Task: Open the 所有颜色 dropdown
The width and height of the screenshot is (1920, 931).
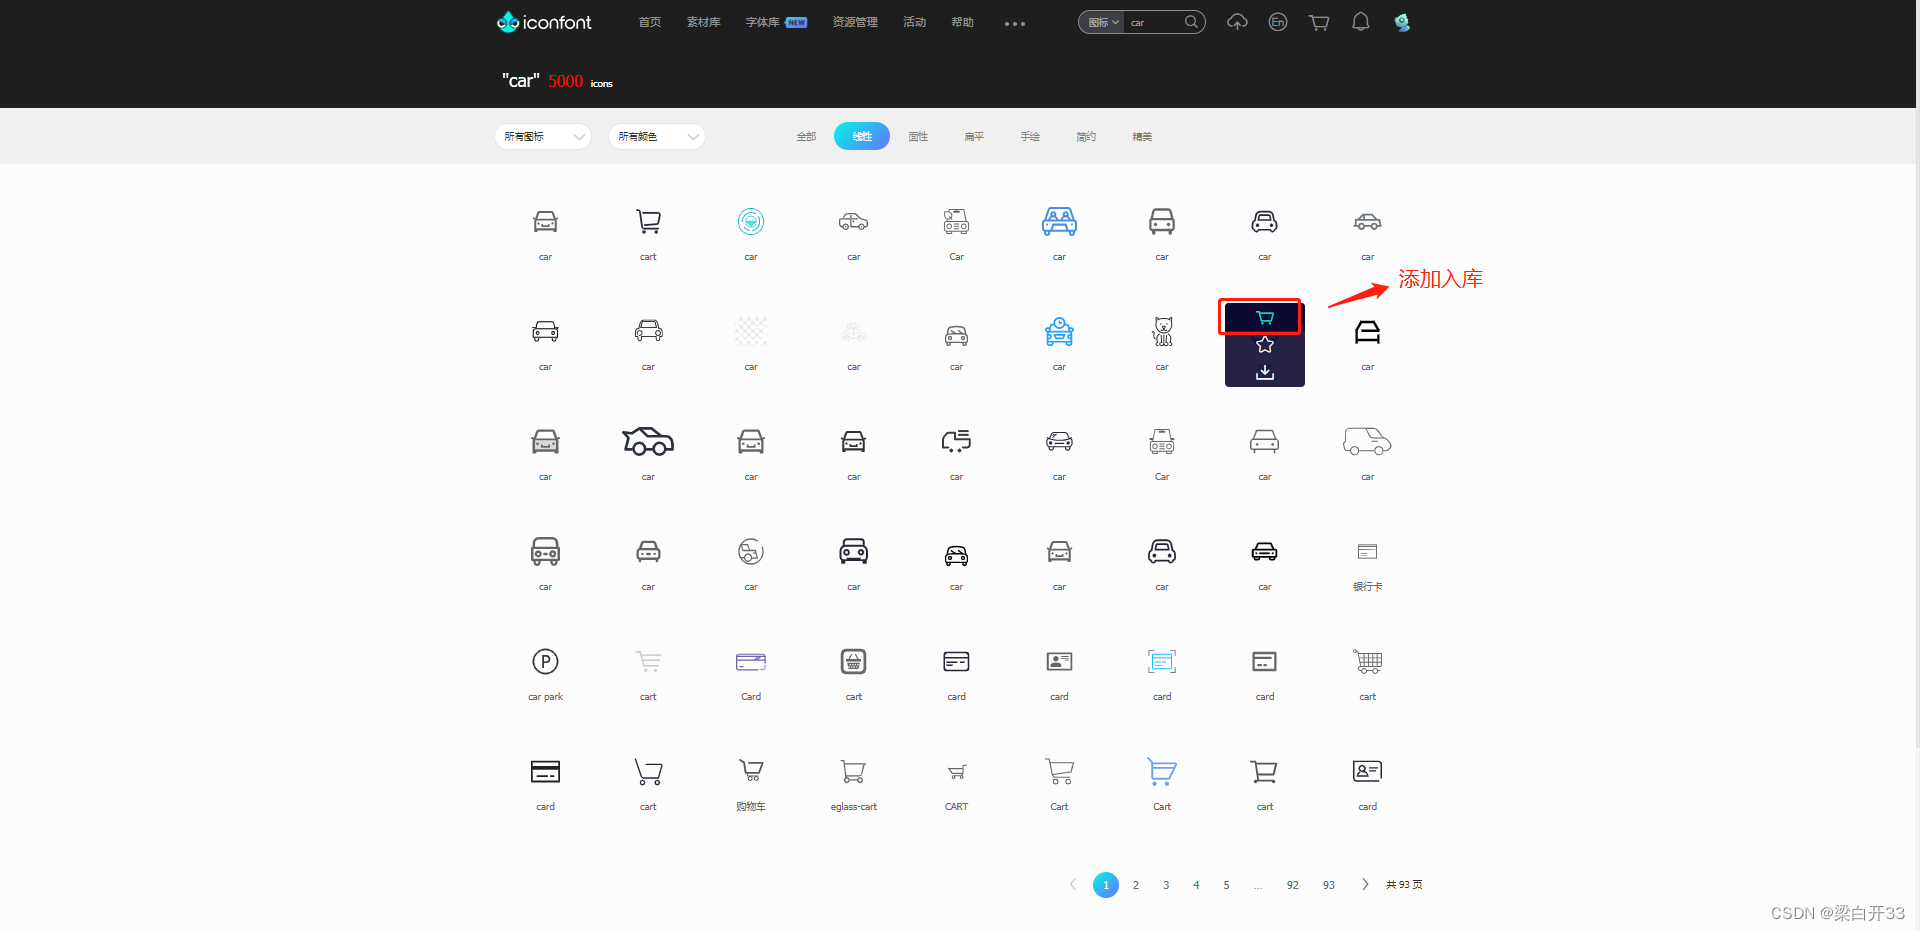Action: 656,136
